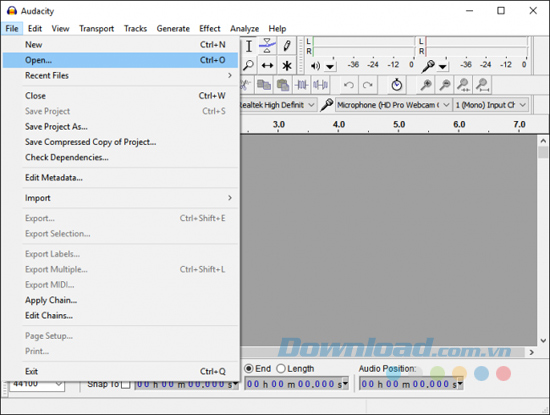Click the Fit Selection zoom icon

coord(463,85)
